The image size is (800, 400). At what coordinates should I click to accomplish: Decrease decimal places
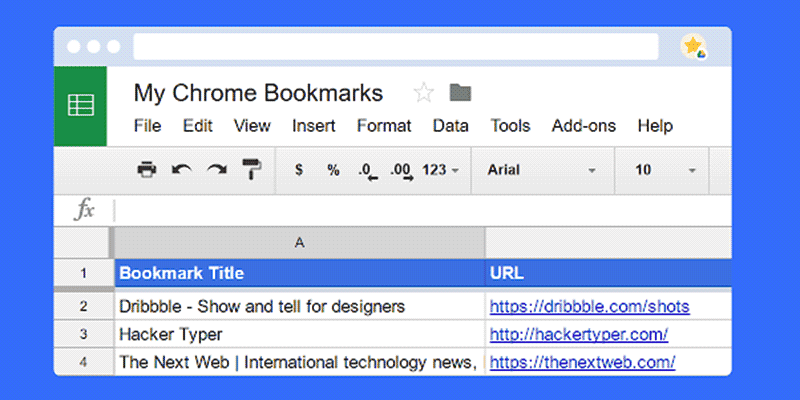point(368,171)
